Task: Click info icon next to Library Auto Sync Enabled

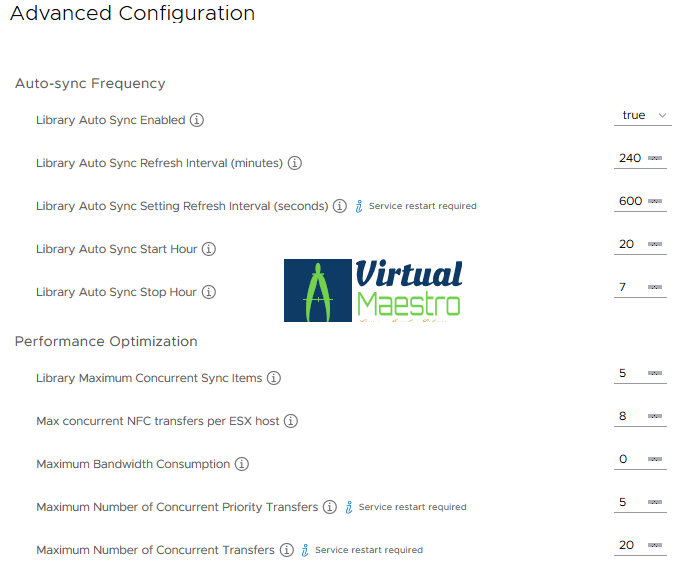Action: pyautogui.click(x=197, y=120)
